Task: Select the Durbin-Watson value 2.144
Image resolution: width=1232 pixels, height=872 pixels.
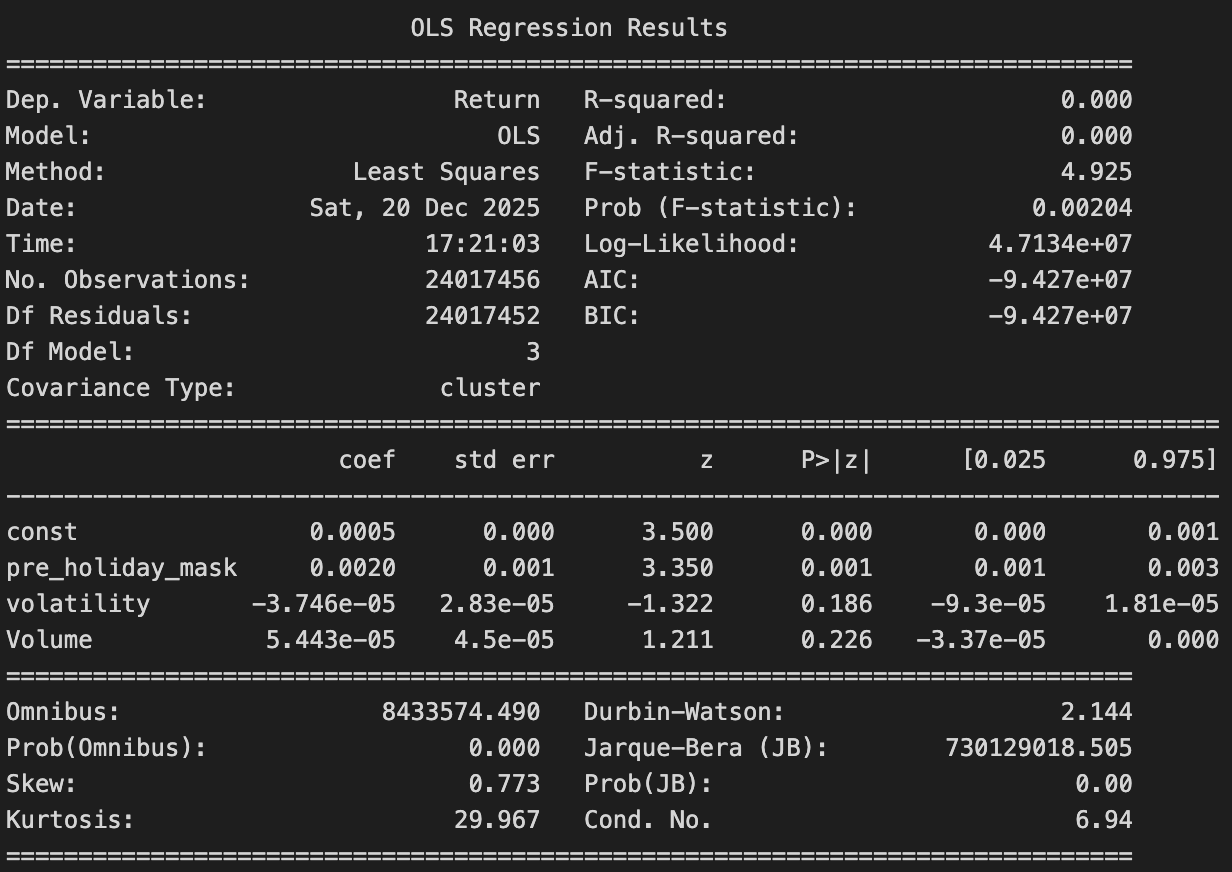Action: [x=1096, y=712]
